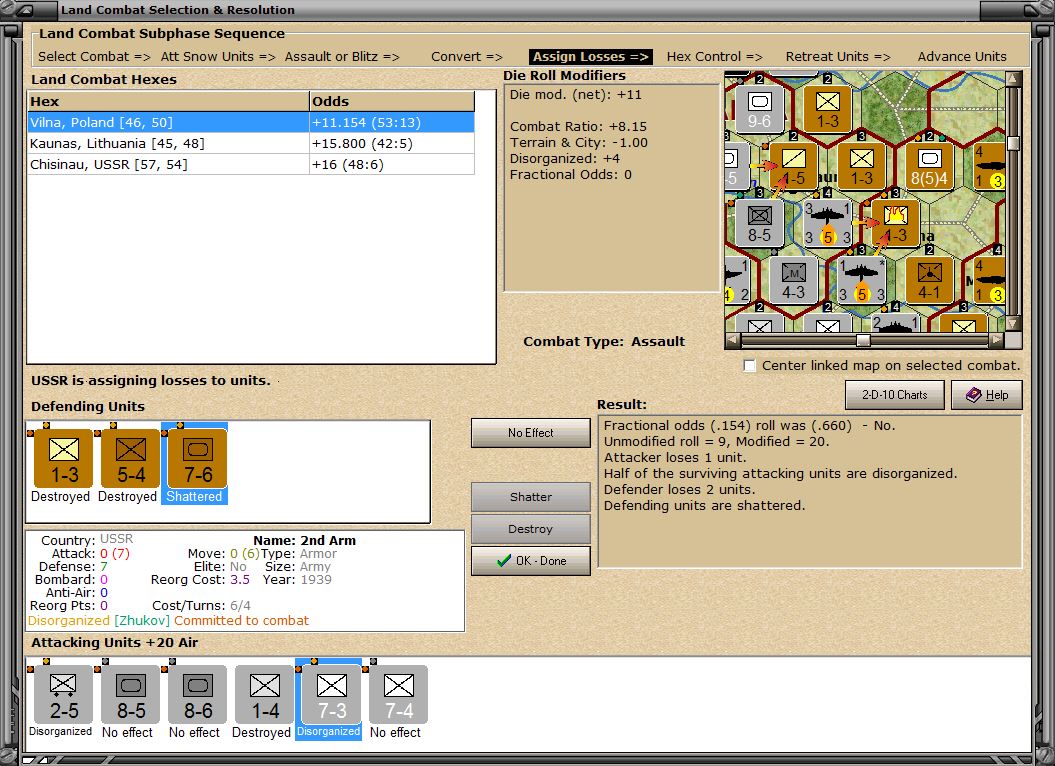Click the 9-6 counter on the map
Viewport: 1055px width, 766px height.
(x=760, y=108)
